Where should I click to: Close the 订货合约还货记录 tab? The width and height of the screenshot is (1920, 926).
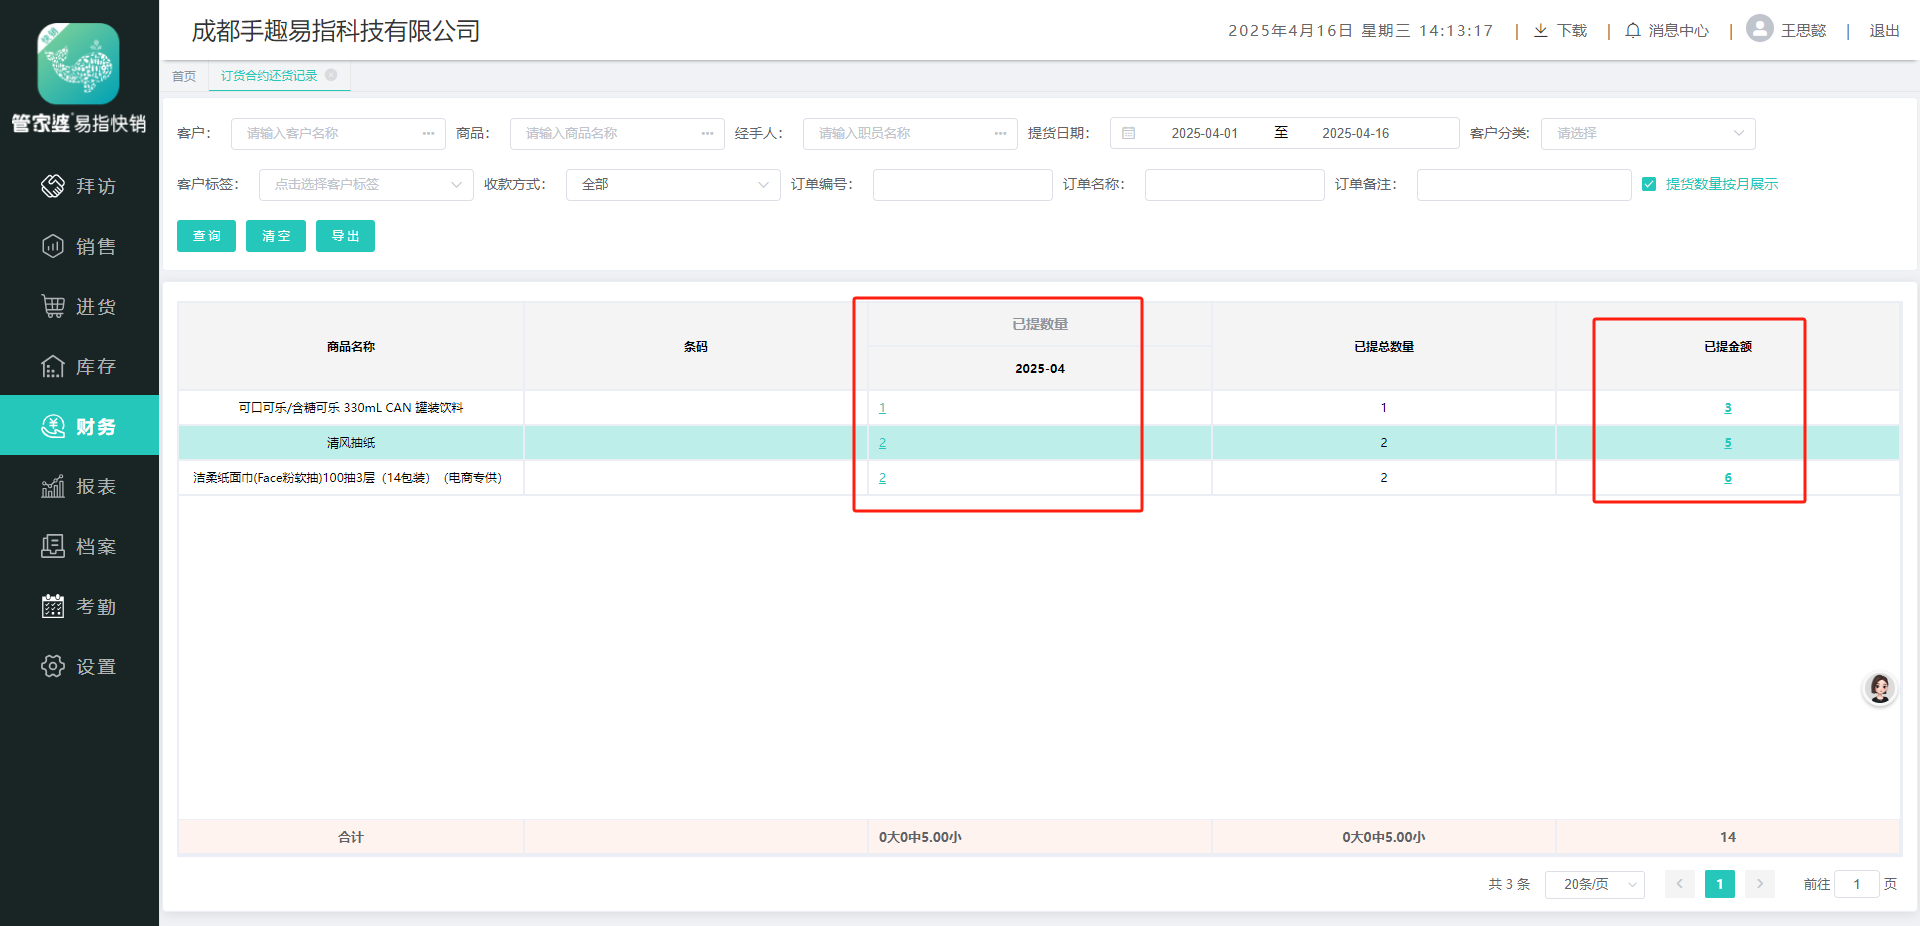(x=331, y=75)
